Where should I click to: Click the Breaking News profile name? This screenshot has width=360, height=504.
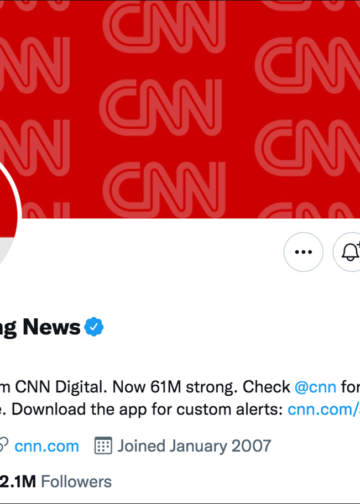40,327
